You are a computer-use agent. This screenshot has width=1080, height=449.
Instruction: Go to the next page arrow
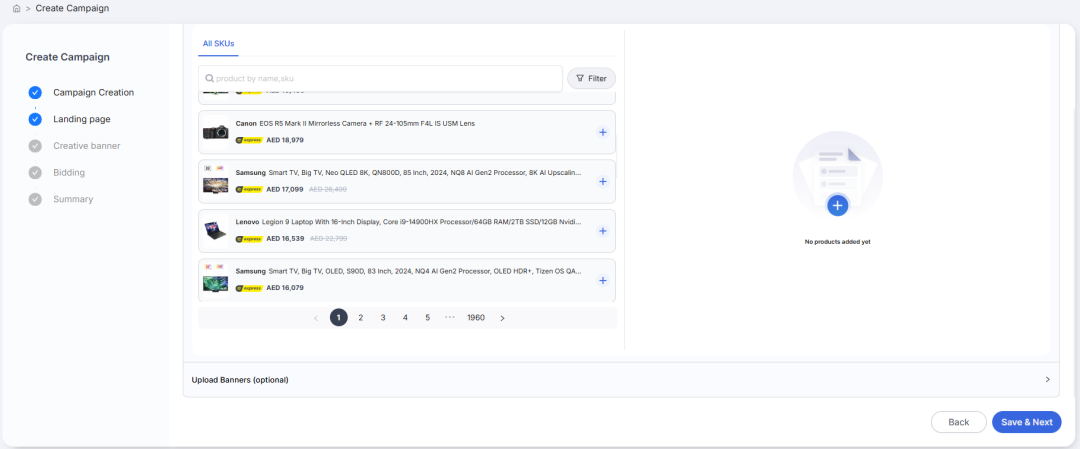(x=502, y=318)
